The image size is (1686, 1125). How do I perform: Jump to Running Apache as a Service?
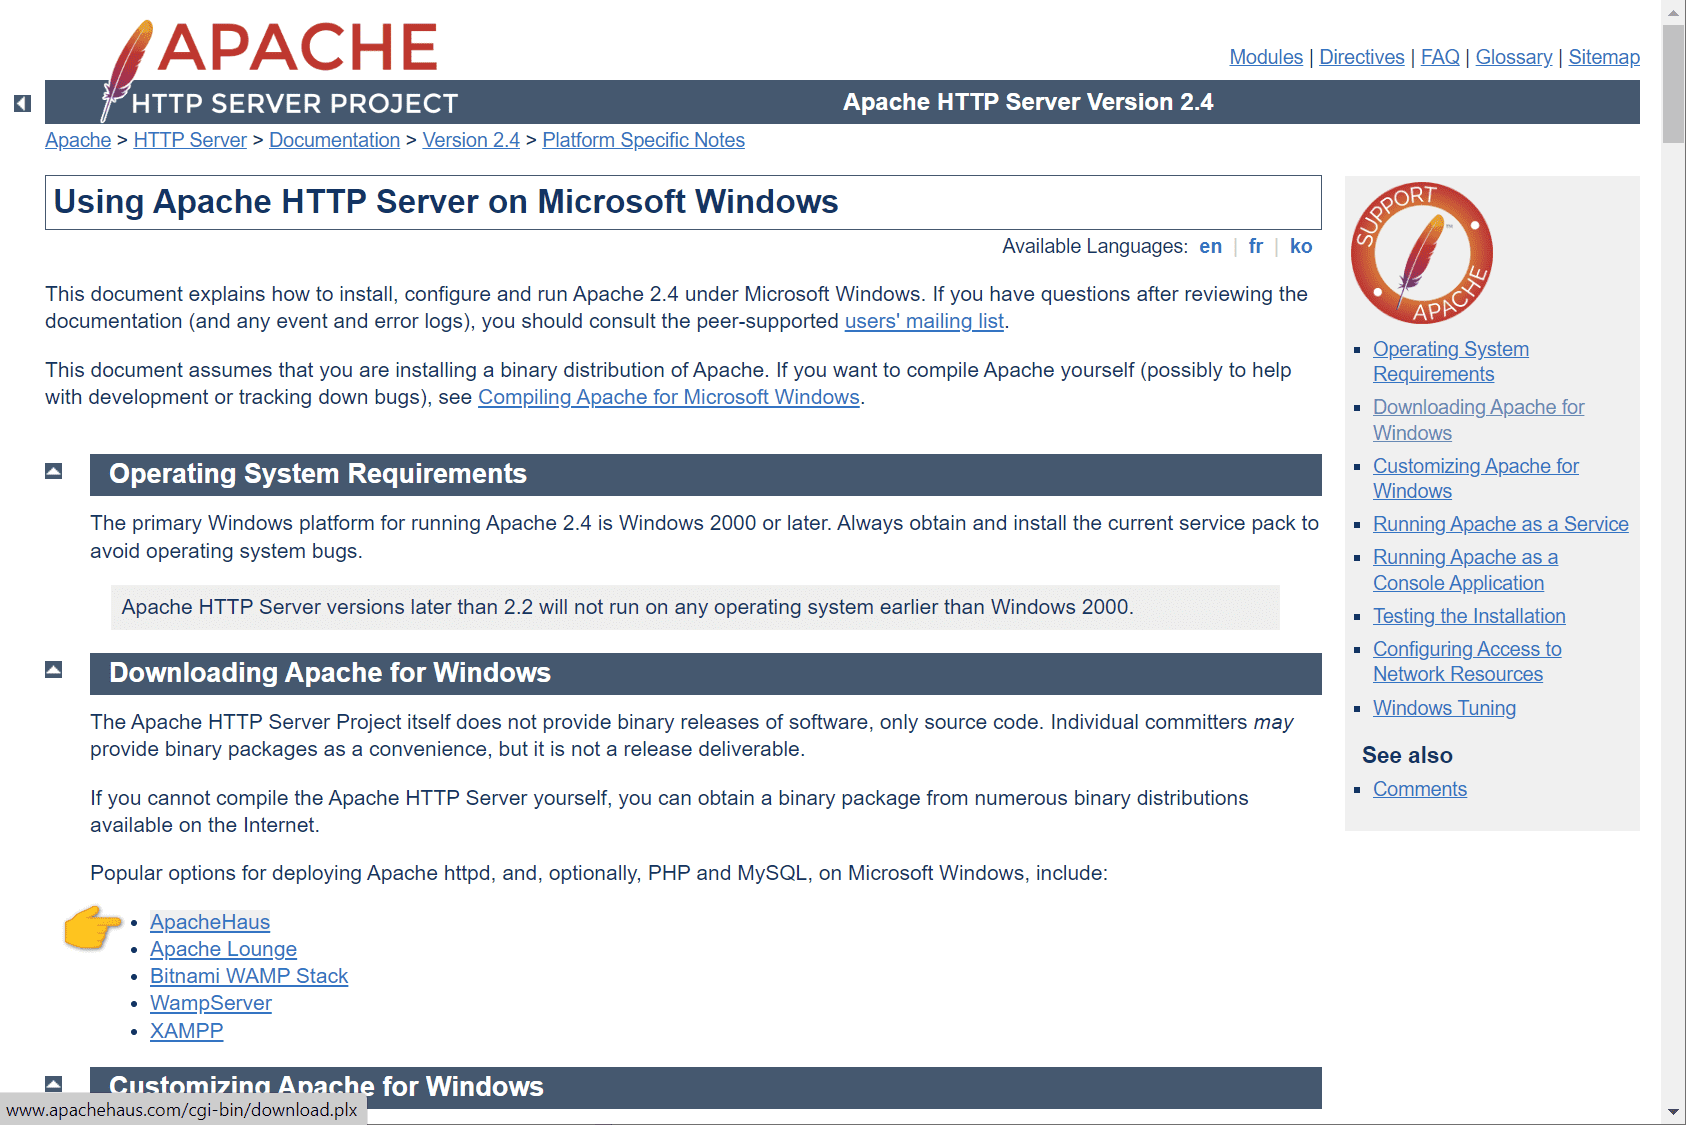pos(1500,524)
